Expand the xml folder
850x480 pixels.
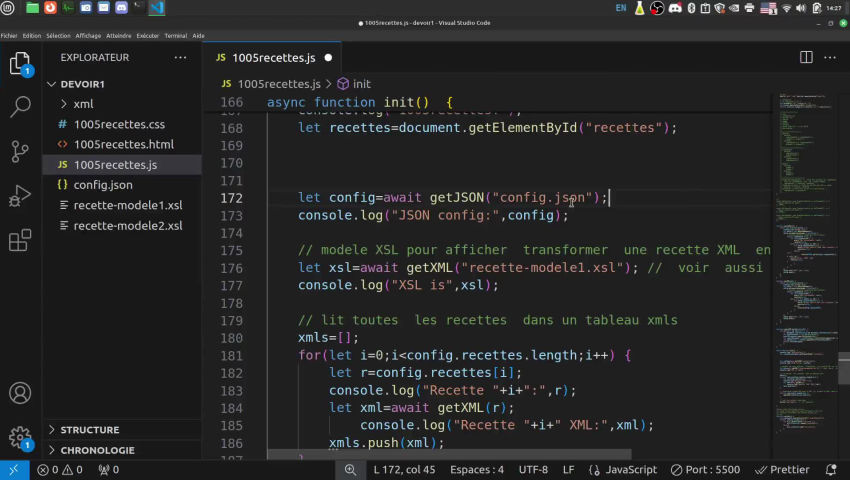coord(83,105)
